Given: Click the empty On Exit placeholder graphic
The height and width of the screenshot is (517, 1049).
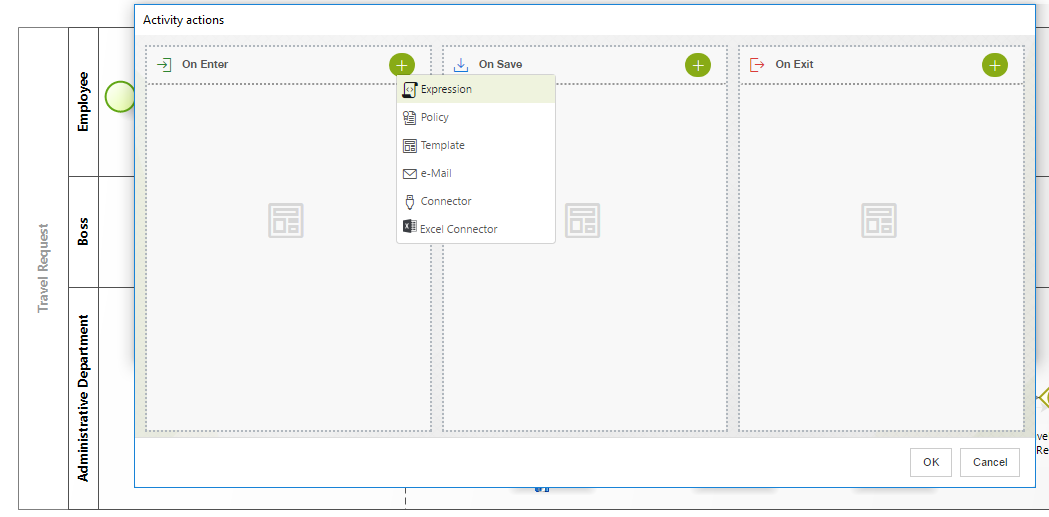Looking at the screenshot, I should pyautogui.click(x=879, y=220).
